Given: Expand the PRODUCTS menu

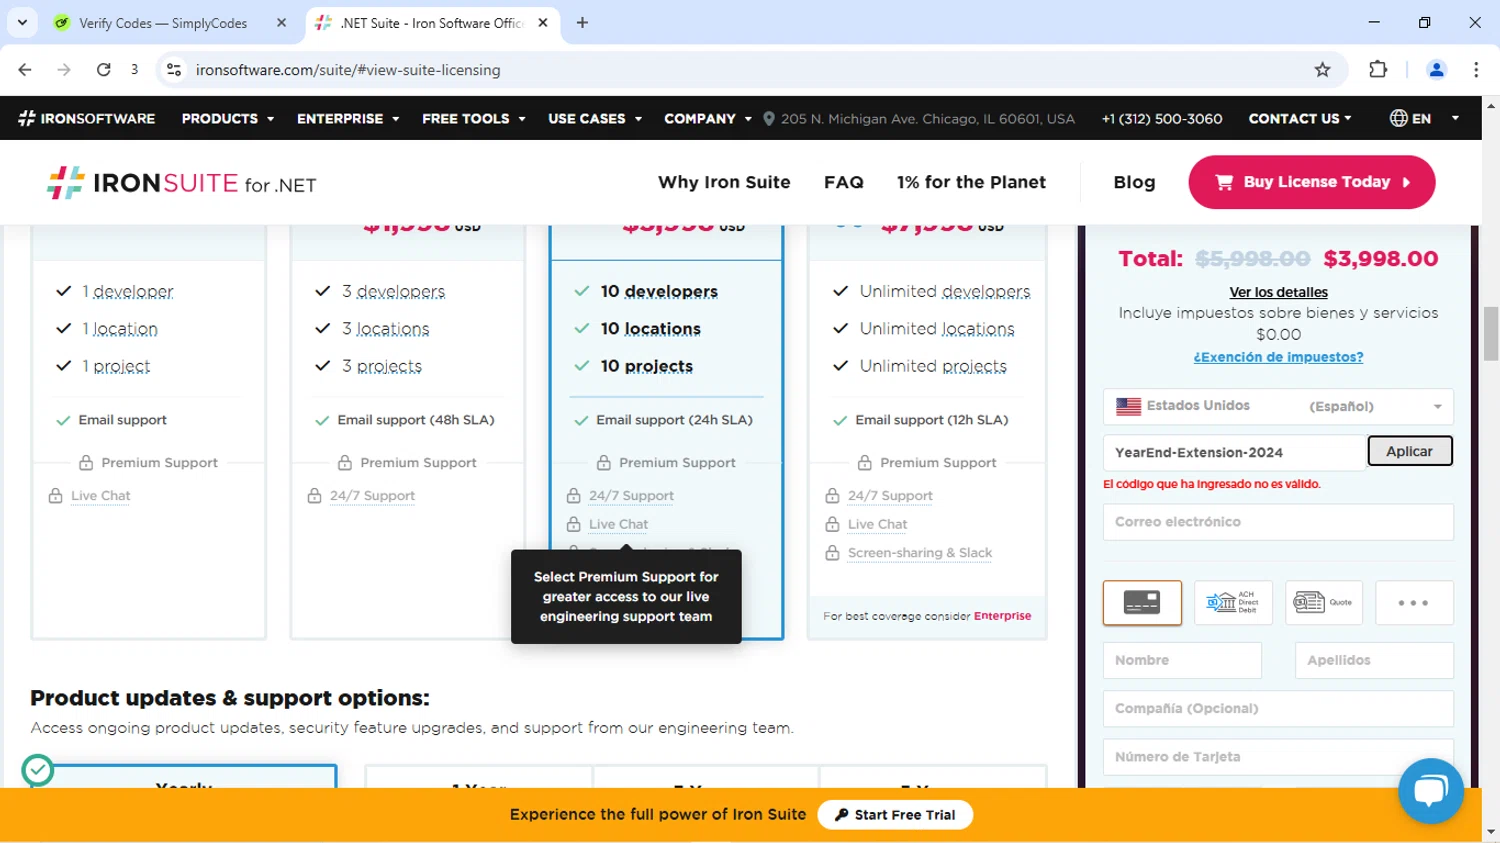Looking at the screenshot, I should pyautogui.click(x=227, y=118).
